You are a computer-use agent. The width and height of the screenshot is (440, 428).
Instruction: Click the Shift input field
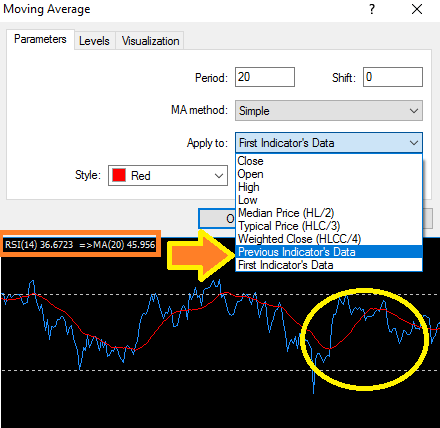pyautogui.click(x=393, y=77)
